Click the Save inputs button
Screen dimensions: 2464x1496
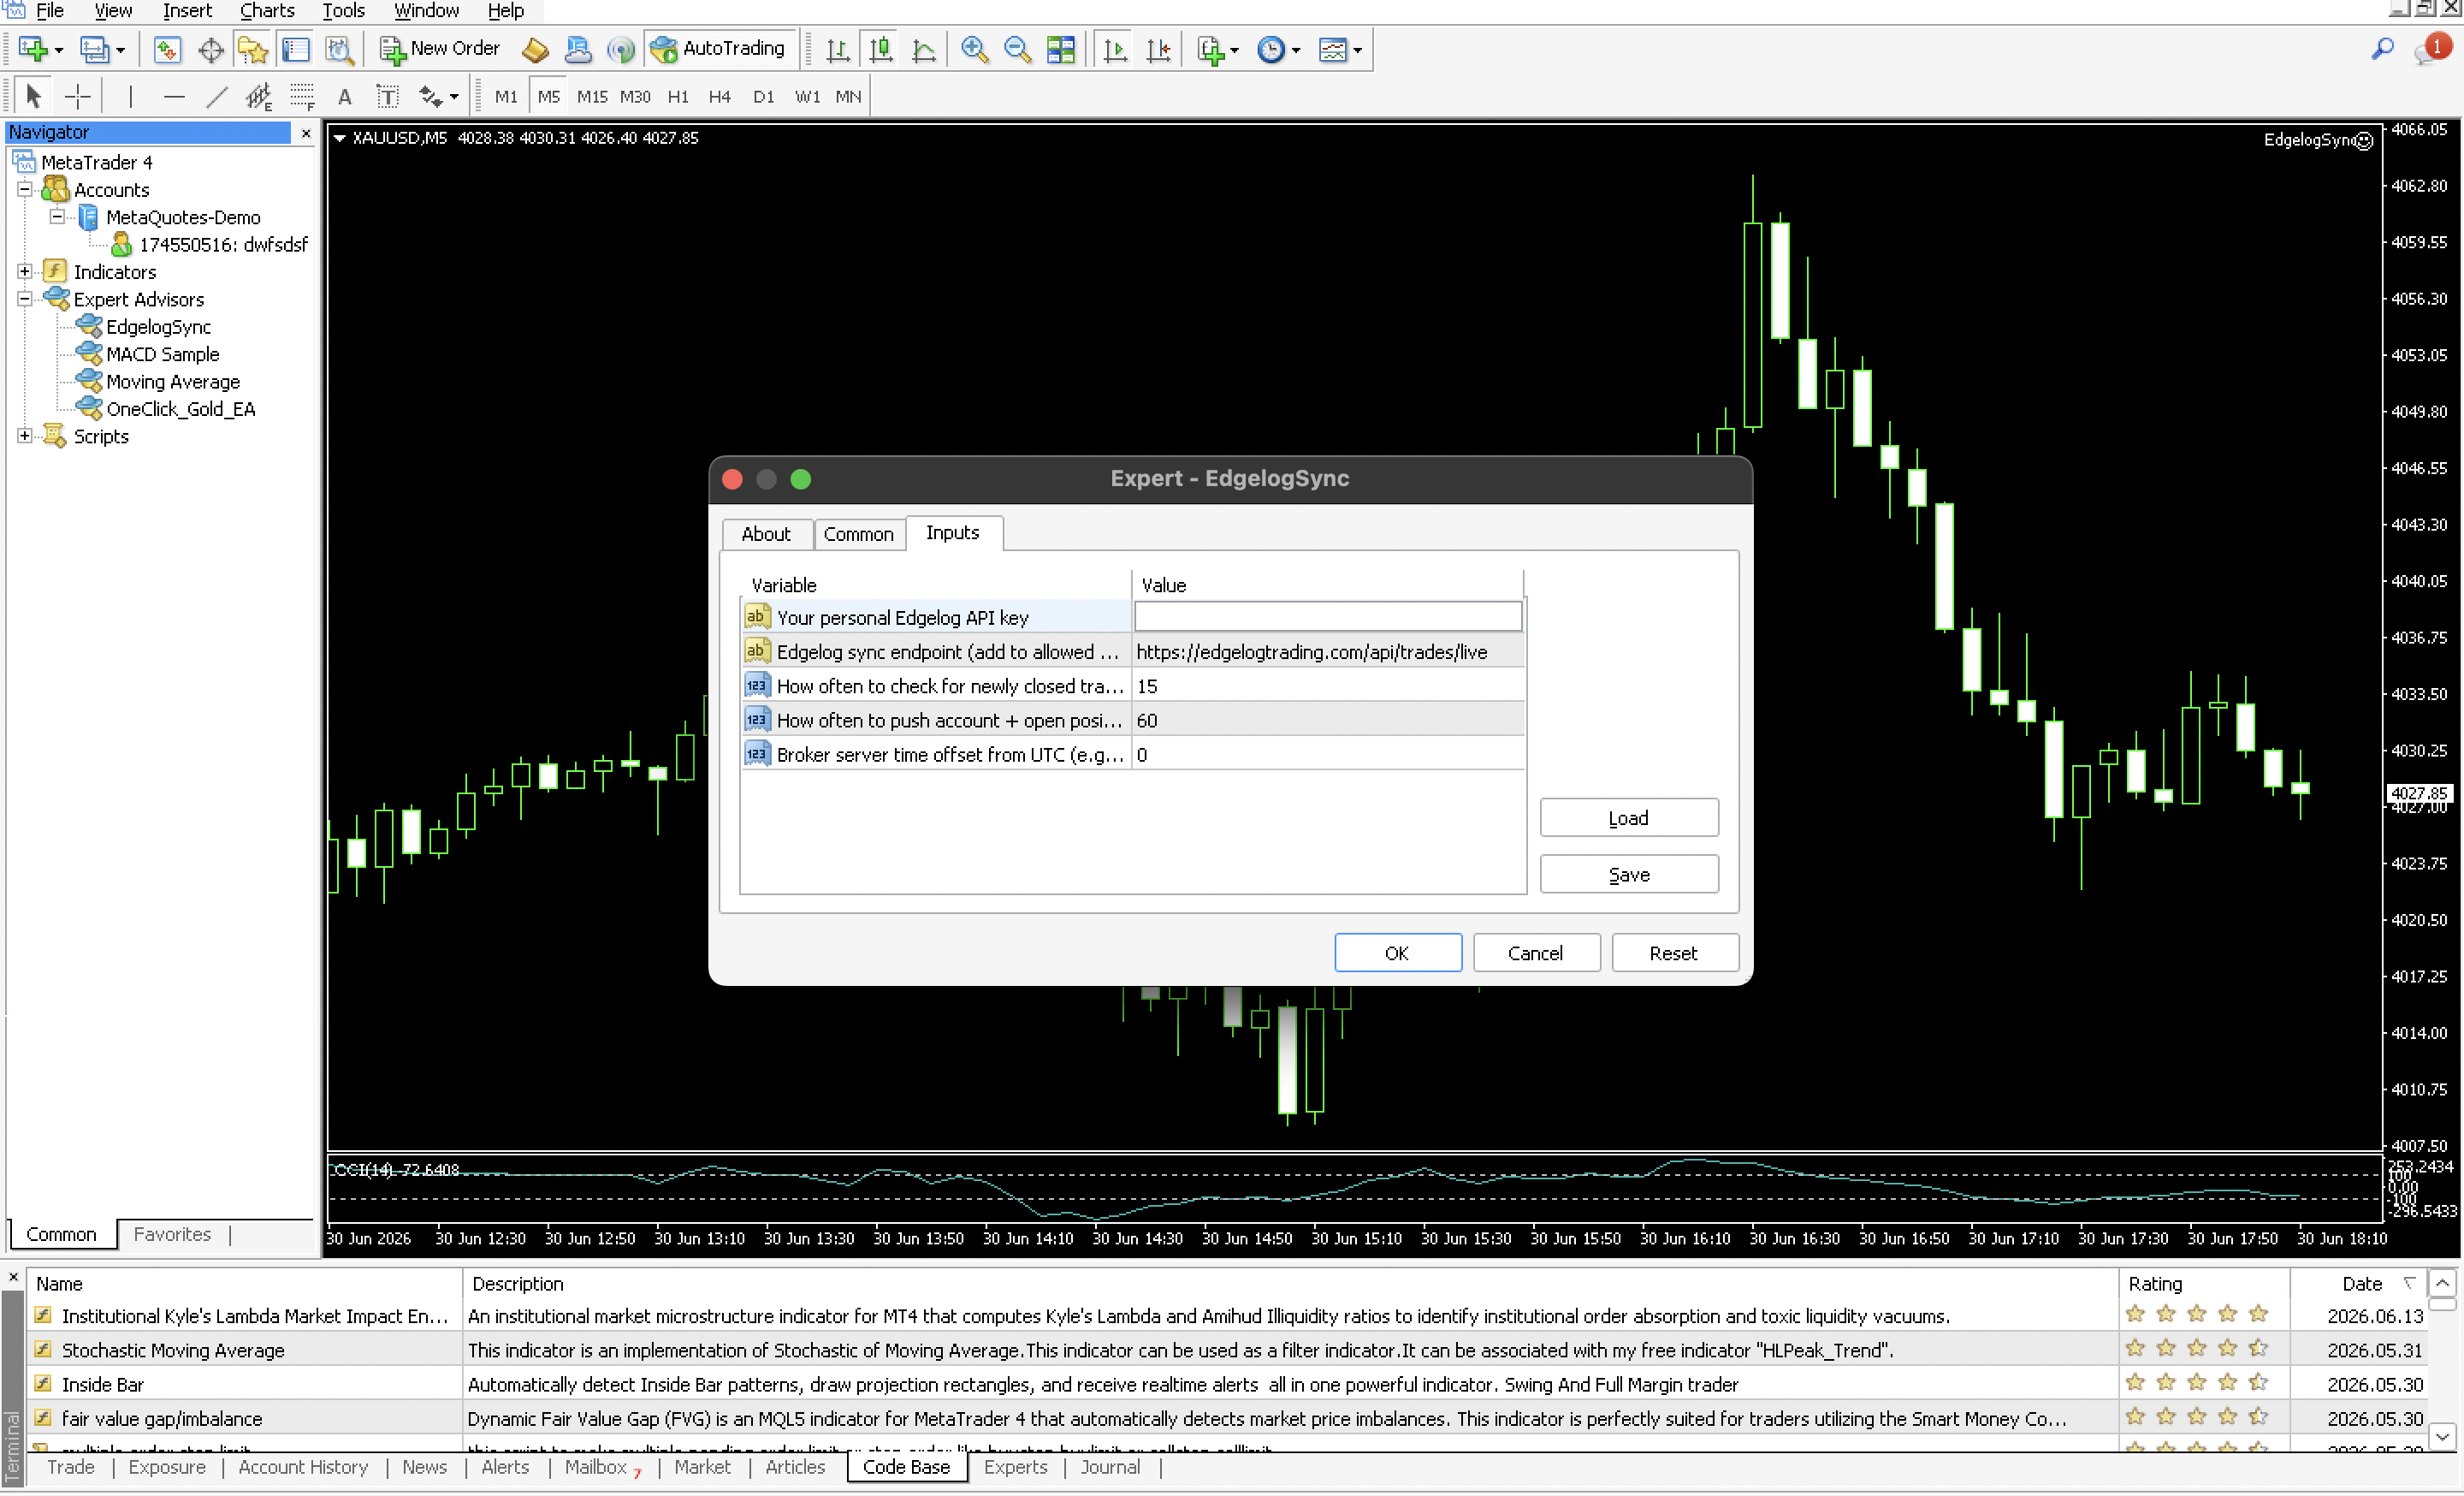point(1629,875)
